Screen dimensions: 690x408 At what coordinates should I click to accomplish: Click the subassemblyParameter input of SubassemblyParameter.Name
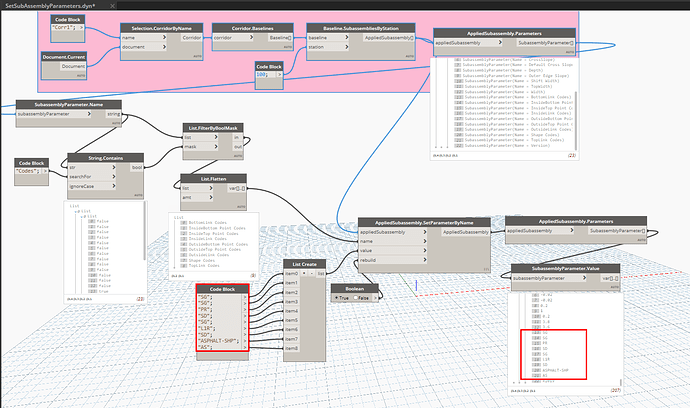[54, 114]
